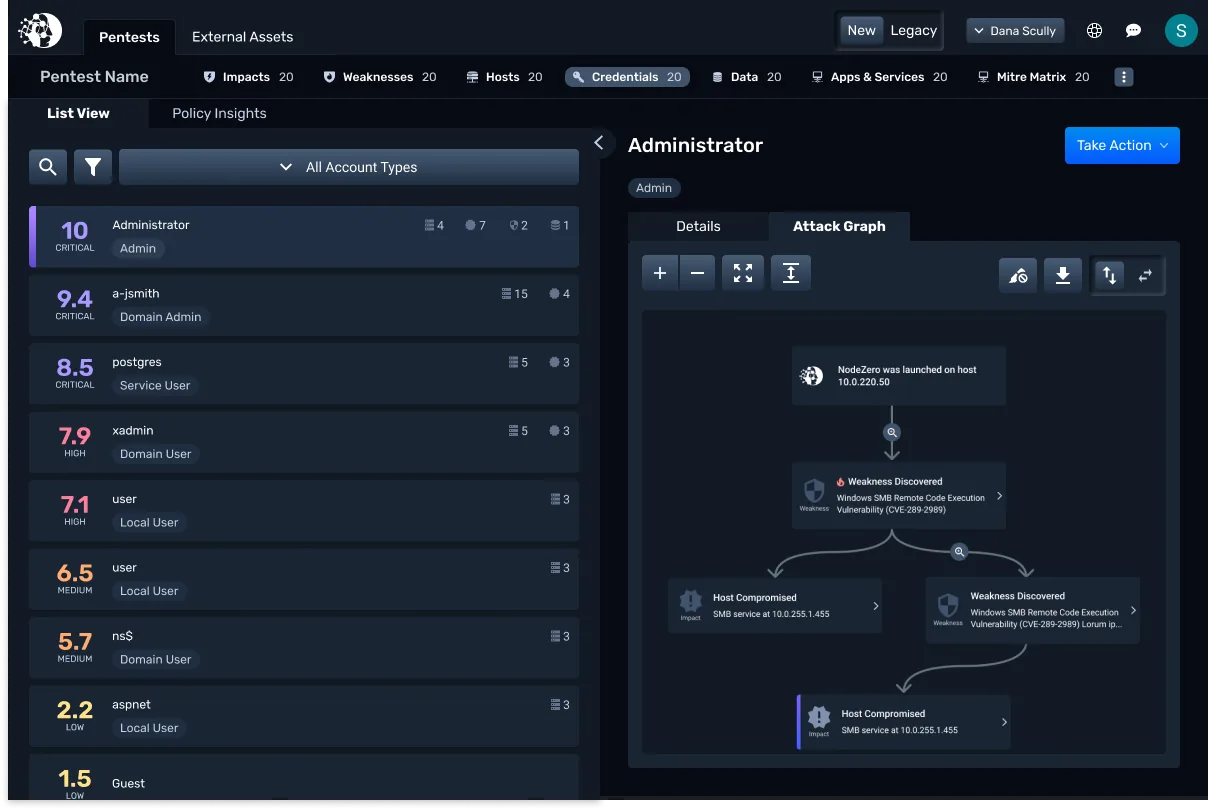Collapse the list panel with chevron
1208x810 pixels.
pos(599,143)
